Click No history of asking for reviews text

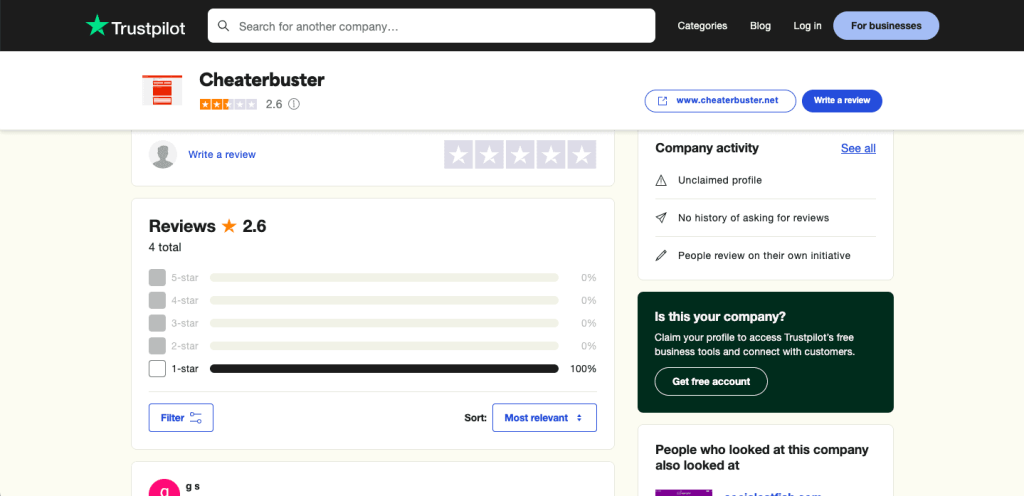(x=754, y=218)
